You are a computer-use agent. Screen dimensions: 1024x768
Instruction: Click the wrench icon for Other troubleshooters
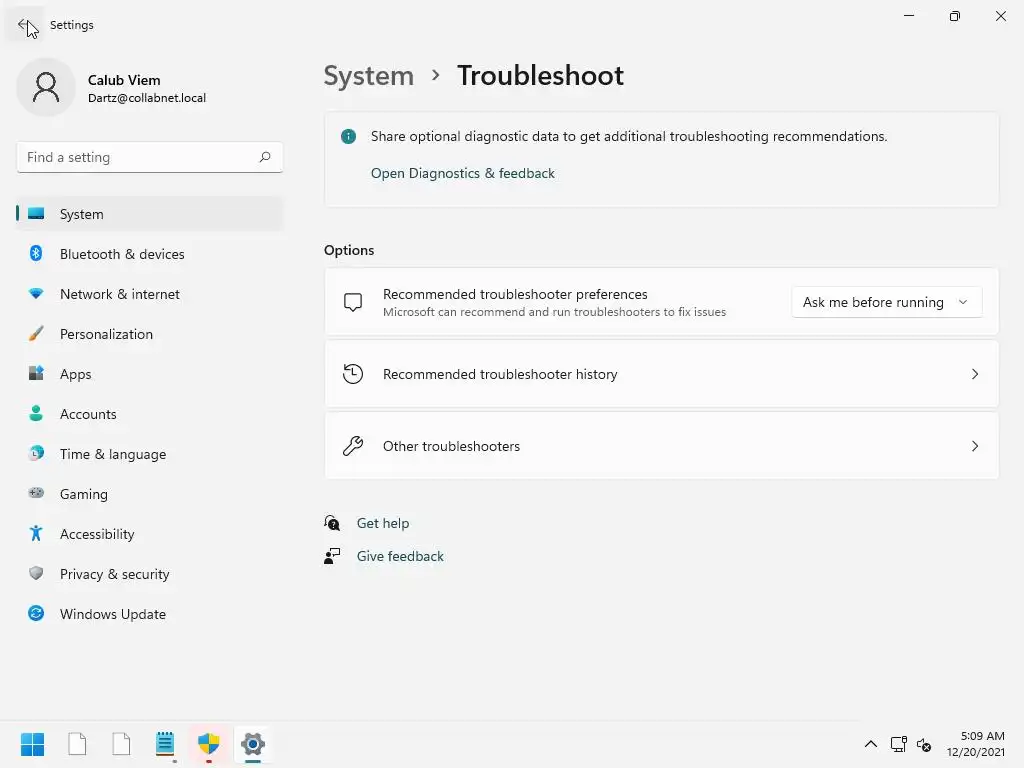pos(353,446)
